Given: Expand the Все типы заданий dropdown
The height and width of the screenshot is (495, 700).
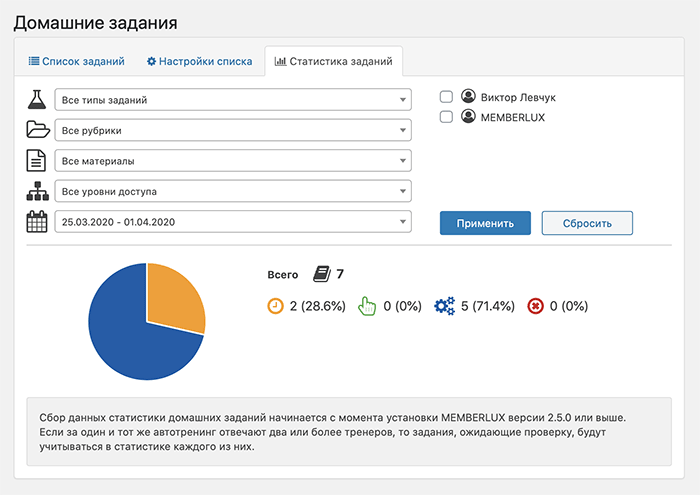Looking at the screenshot, I should pos(233,100).
